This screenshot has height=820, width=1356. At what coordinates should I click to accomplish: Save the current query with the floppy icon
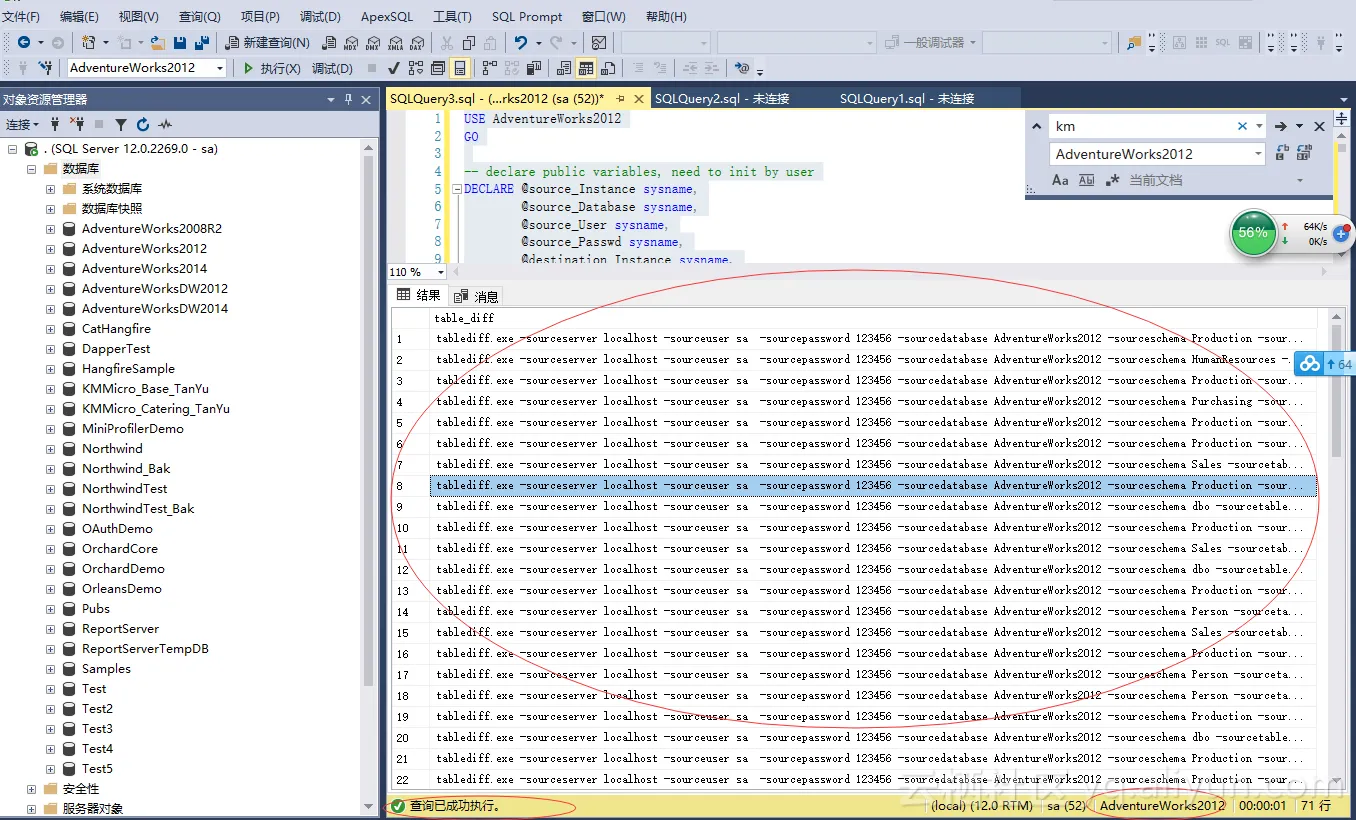180,42
